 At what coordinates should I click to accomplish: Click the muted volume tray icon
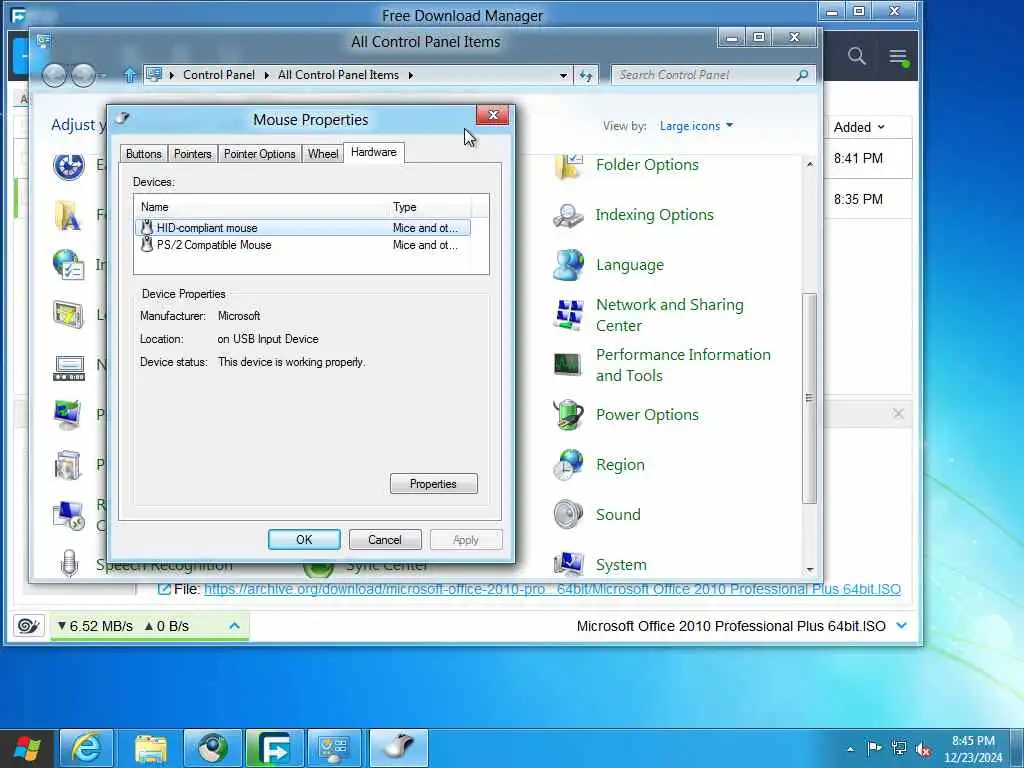pyautogui.click(x=923, y=749)
